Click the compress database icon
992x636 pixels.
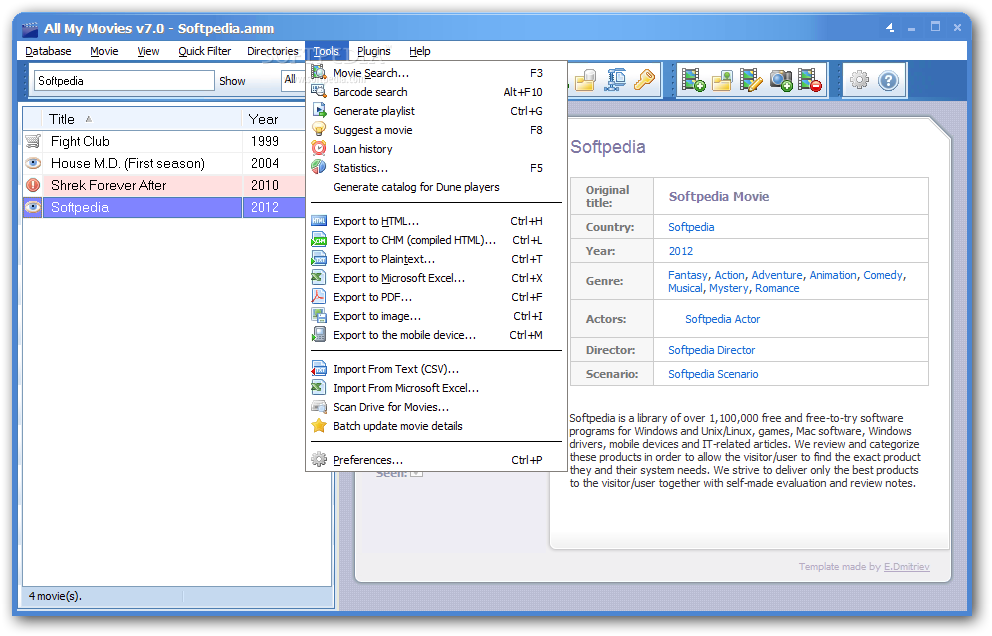pyautogui.click(x=616, y=80)
